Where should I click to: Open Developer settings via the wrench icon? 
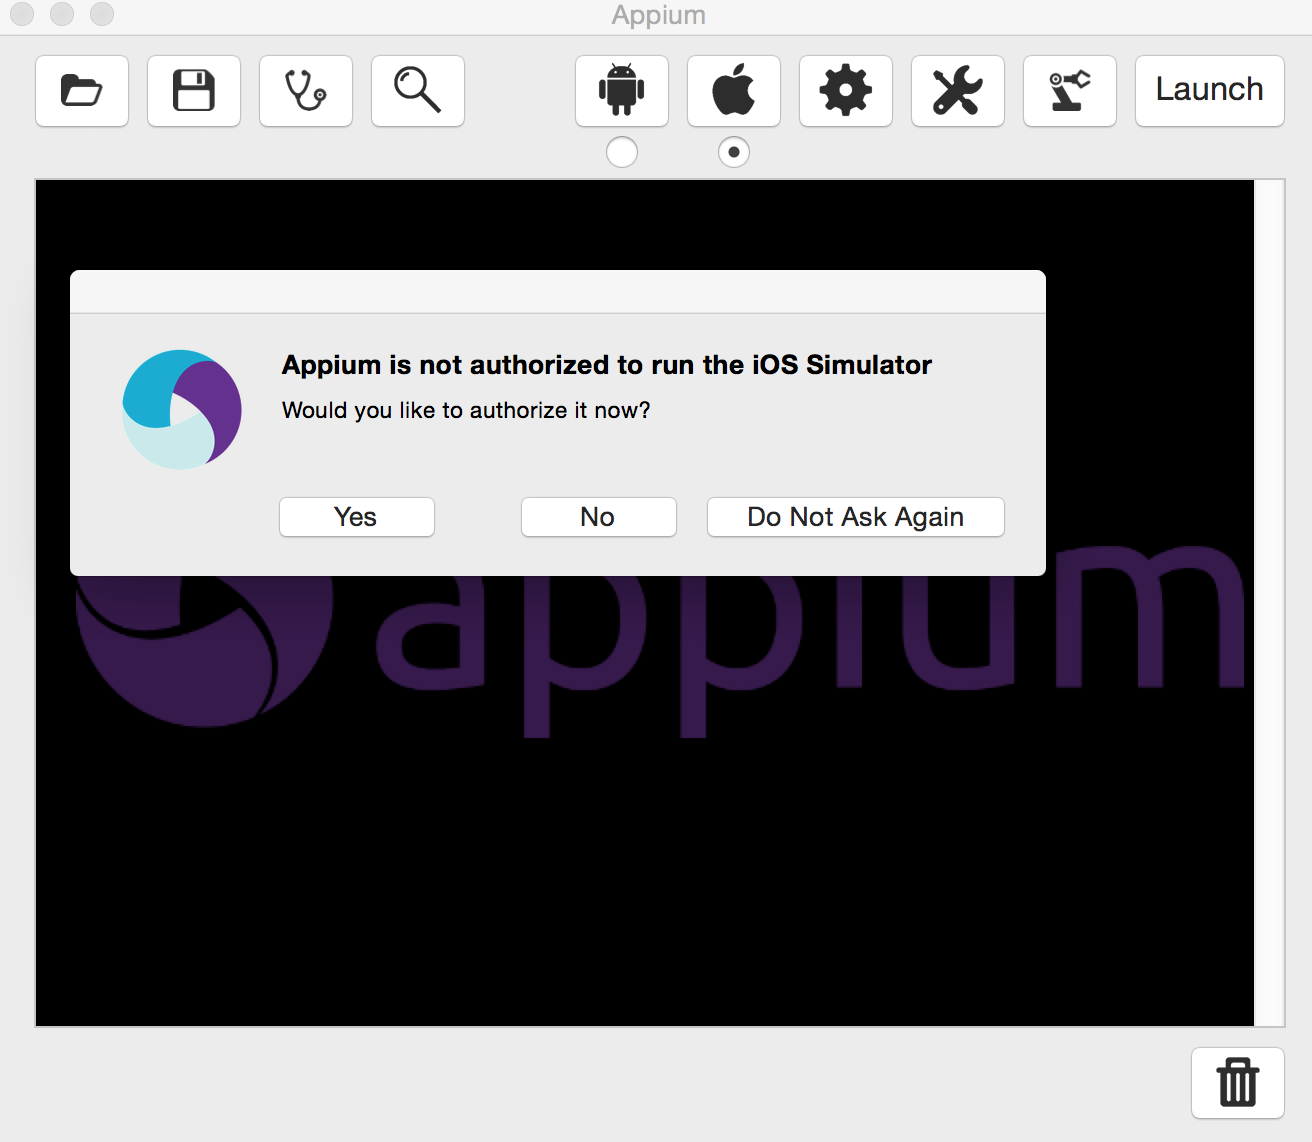pos(958,91)
